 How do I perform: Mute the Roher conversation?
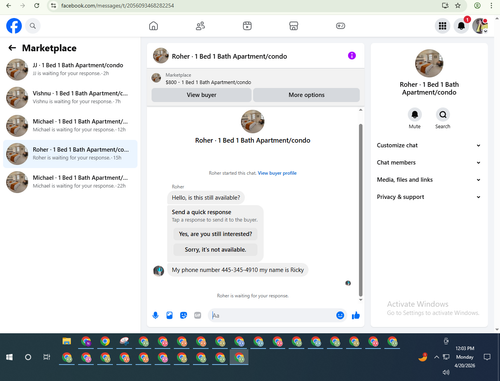[415, 115]
